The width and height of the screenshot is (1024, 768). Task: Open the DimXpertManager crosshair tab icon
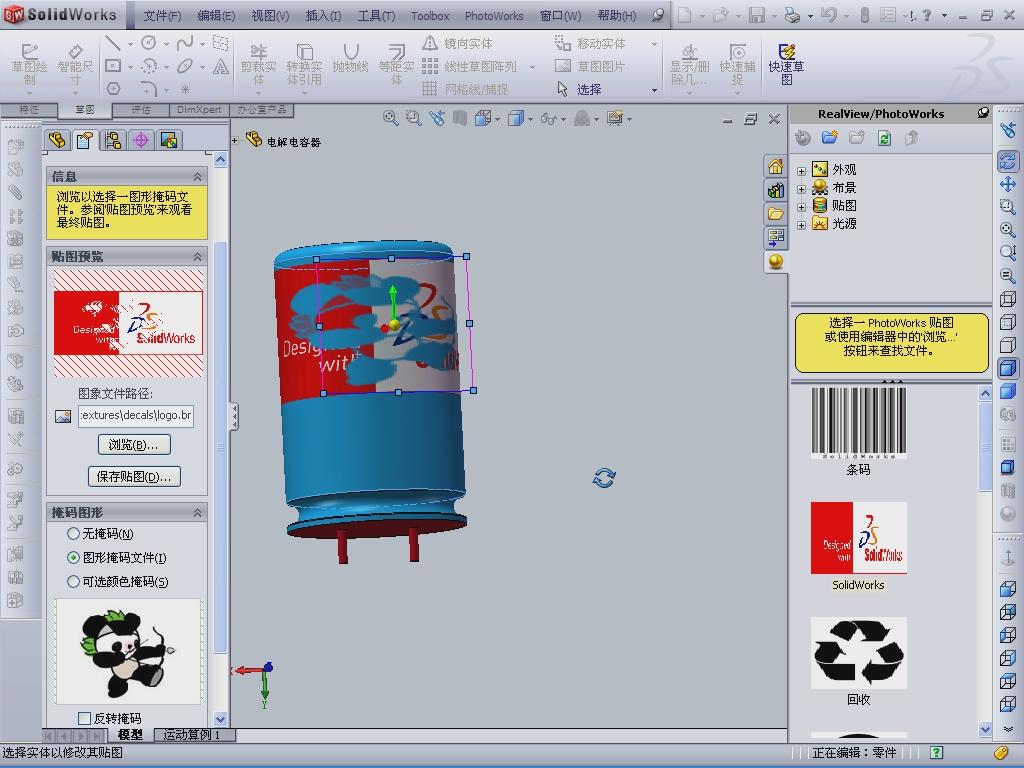click(140, 140)
